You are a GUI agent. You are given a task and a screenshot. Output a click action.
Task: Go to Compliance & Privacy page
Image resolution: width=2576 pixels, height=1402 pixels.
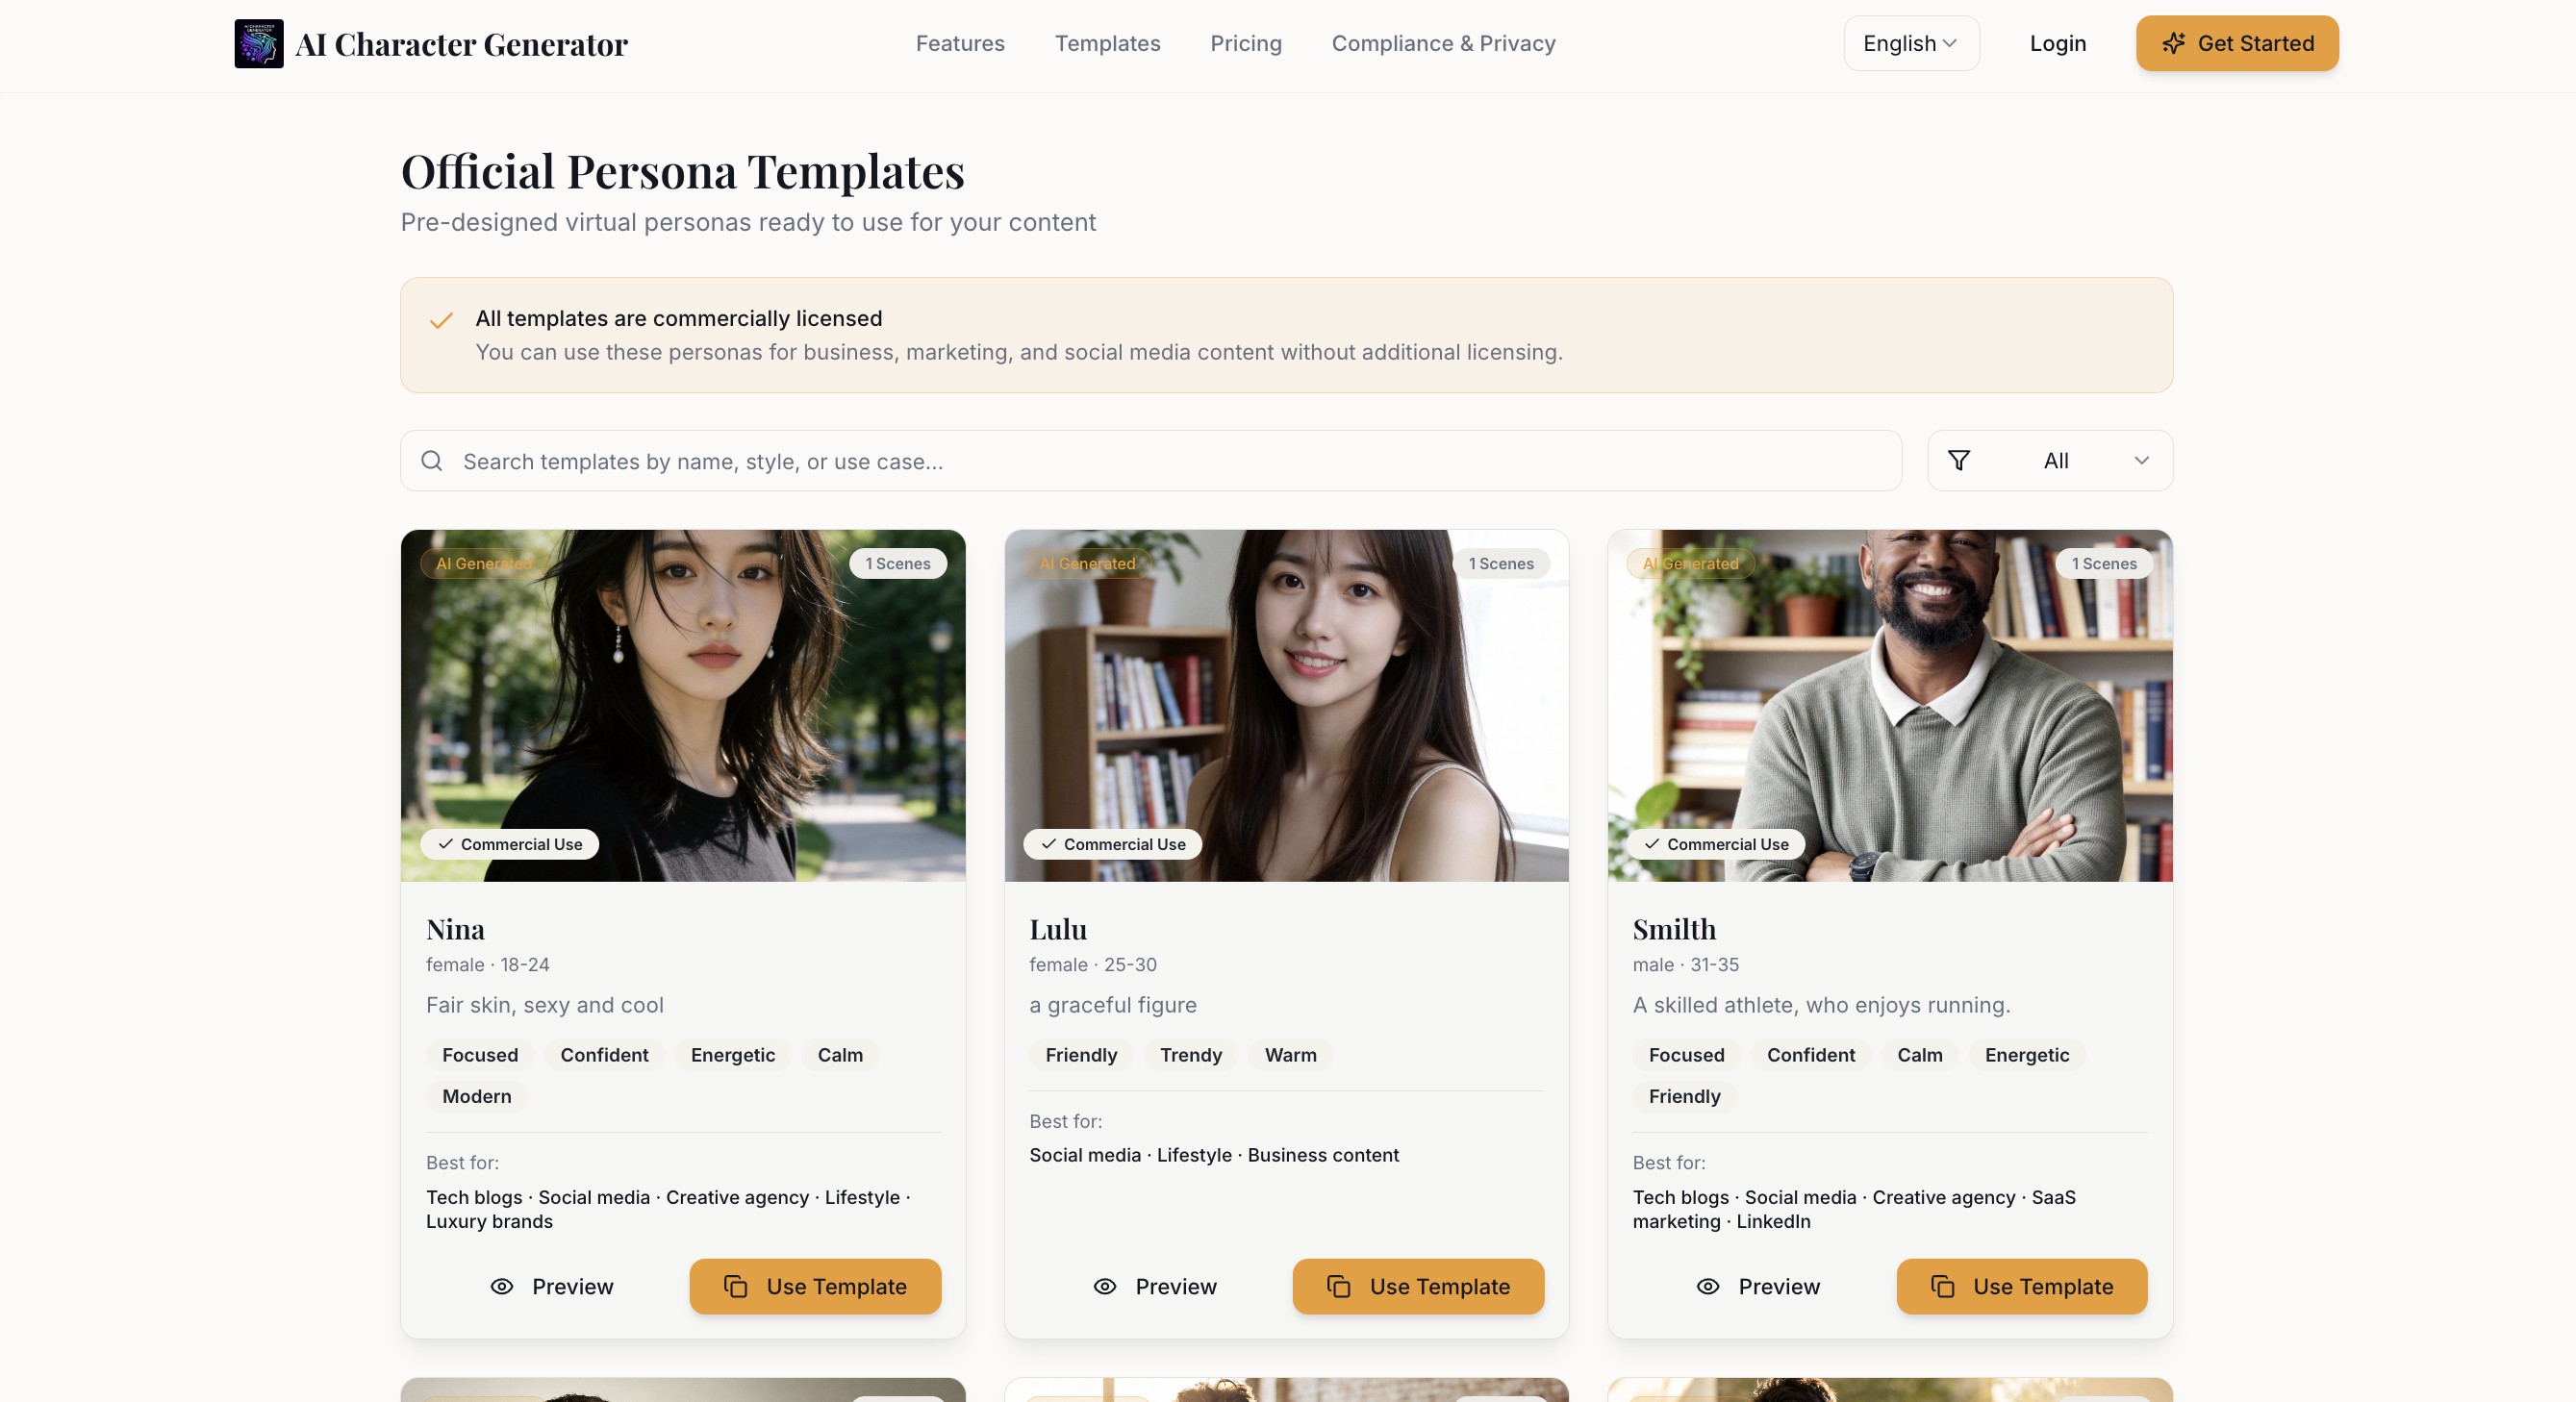pyautogui.click(x=1443, y=44)
